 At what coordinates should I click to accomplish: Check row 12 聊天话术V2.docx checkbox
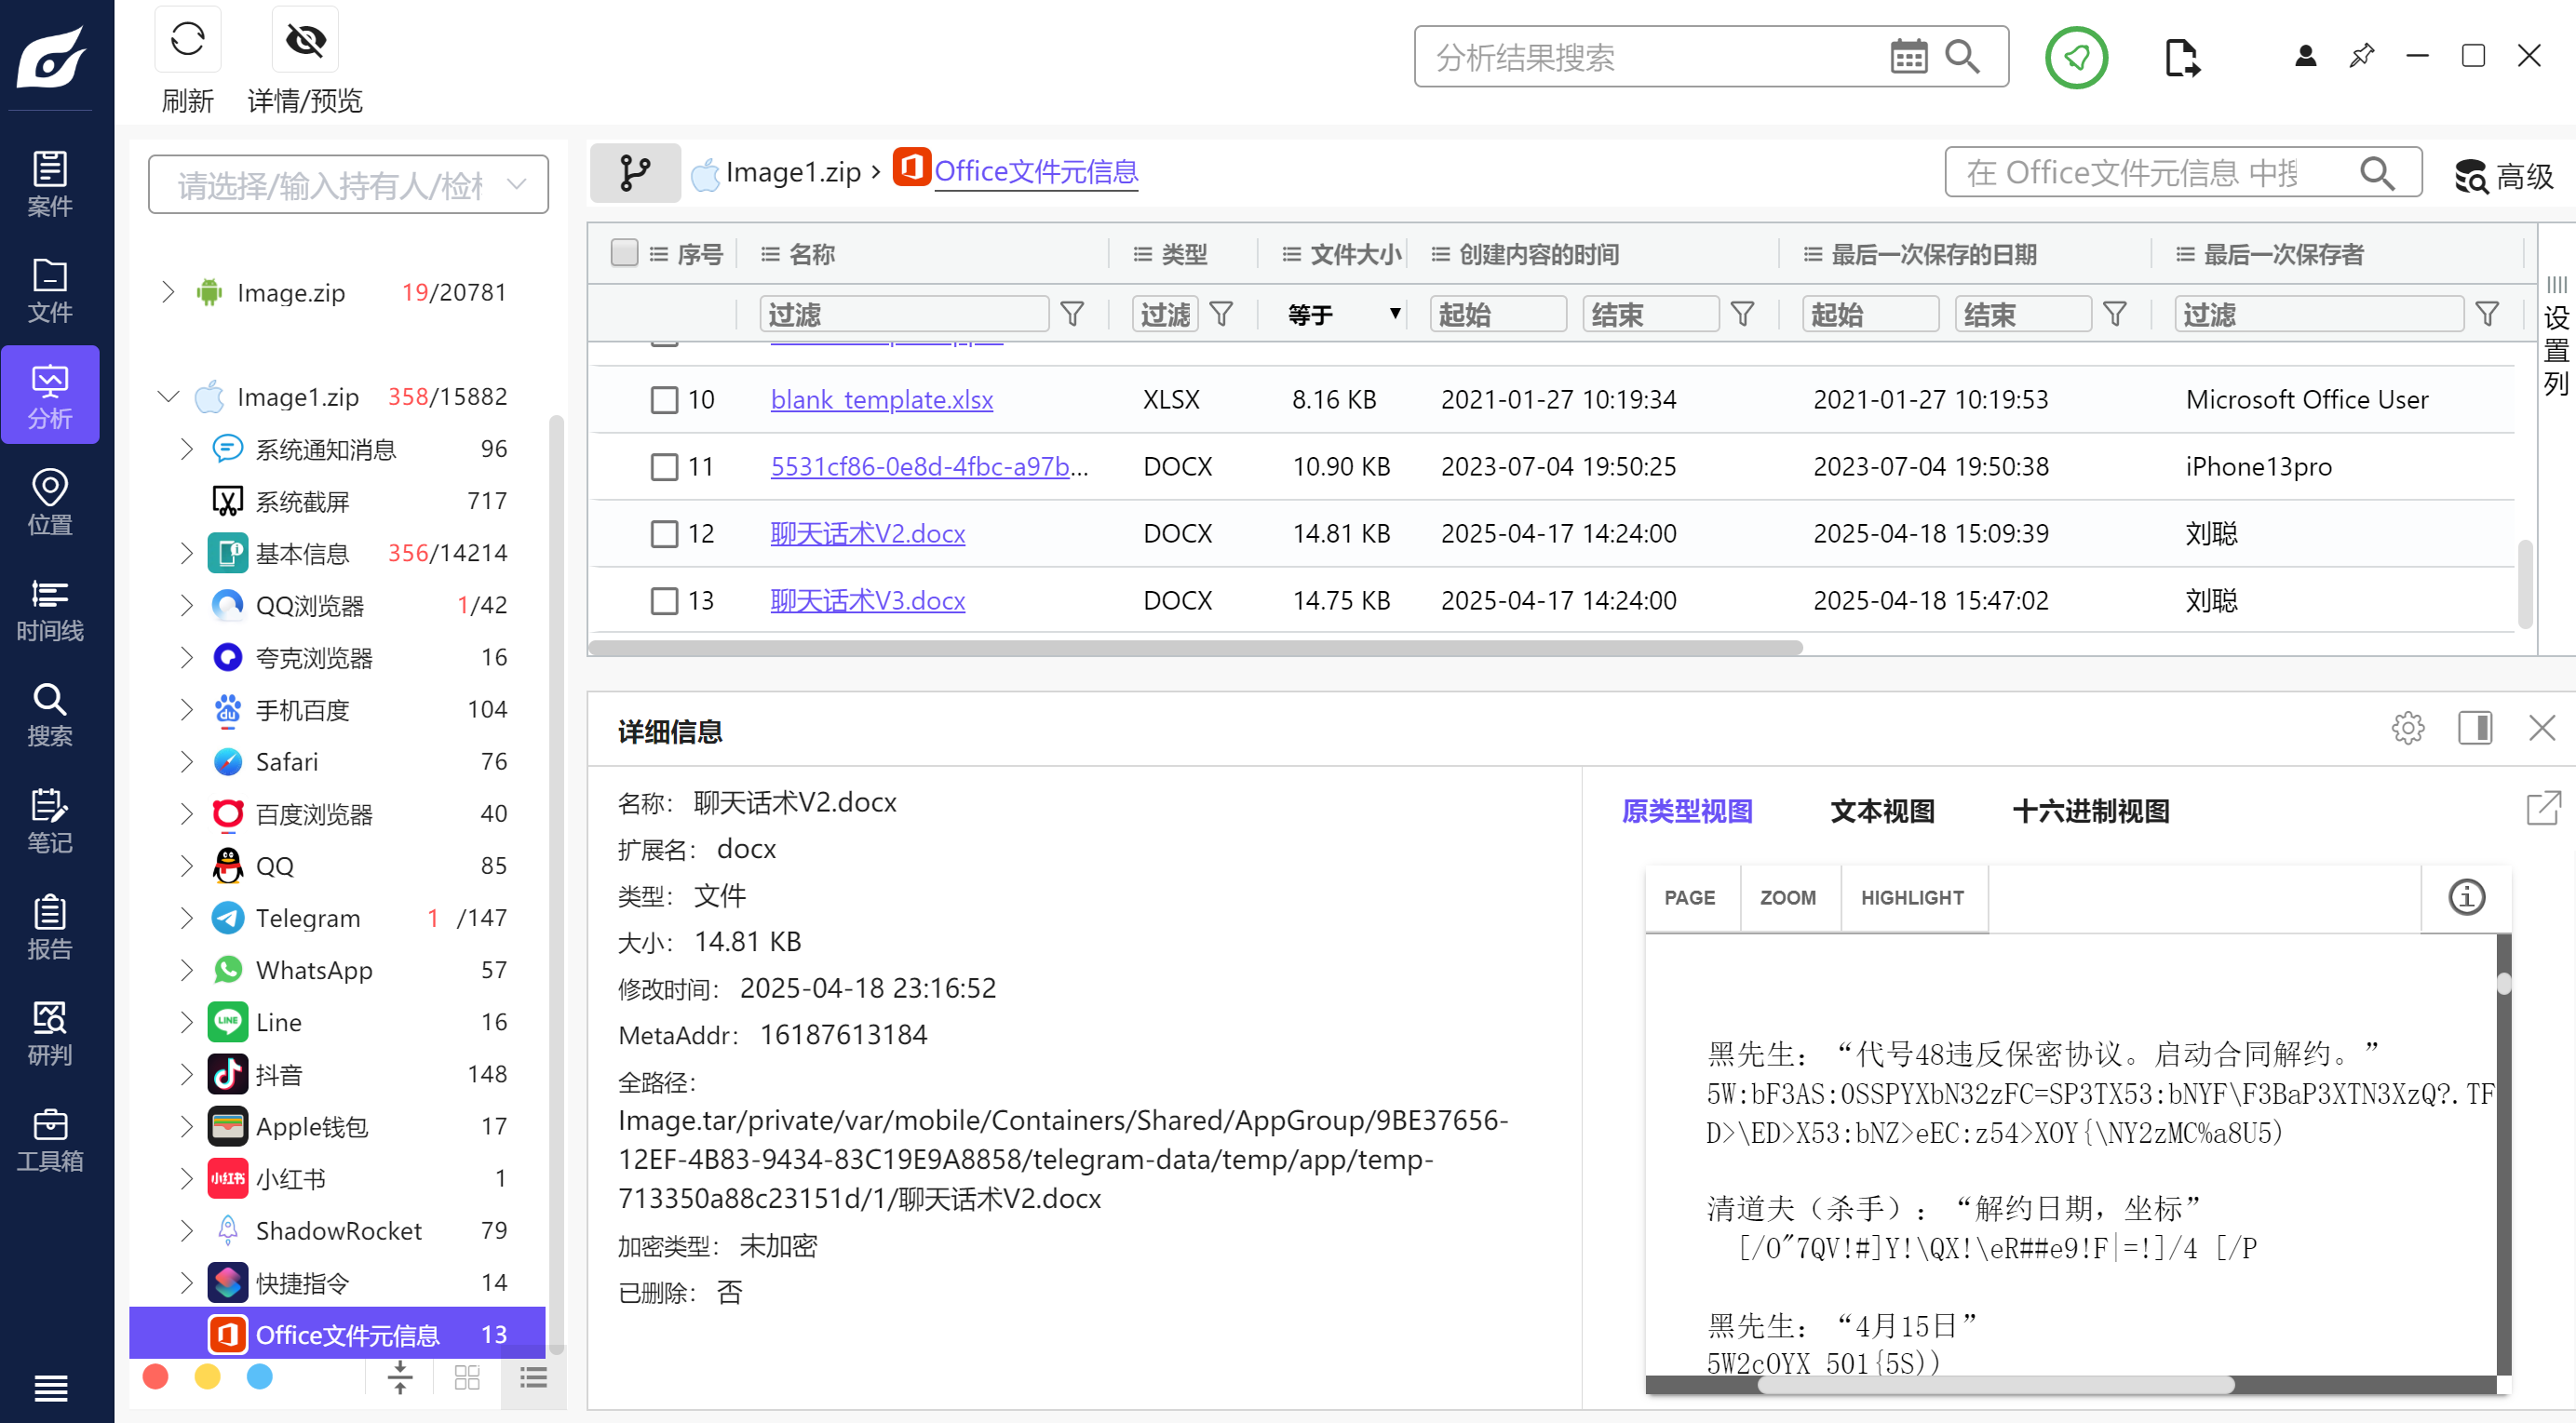pos(664,534)
